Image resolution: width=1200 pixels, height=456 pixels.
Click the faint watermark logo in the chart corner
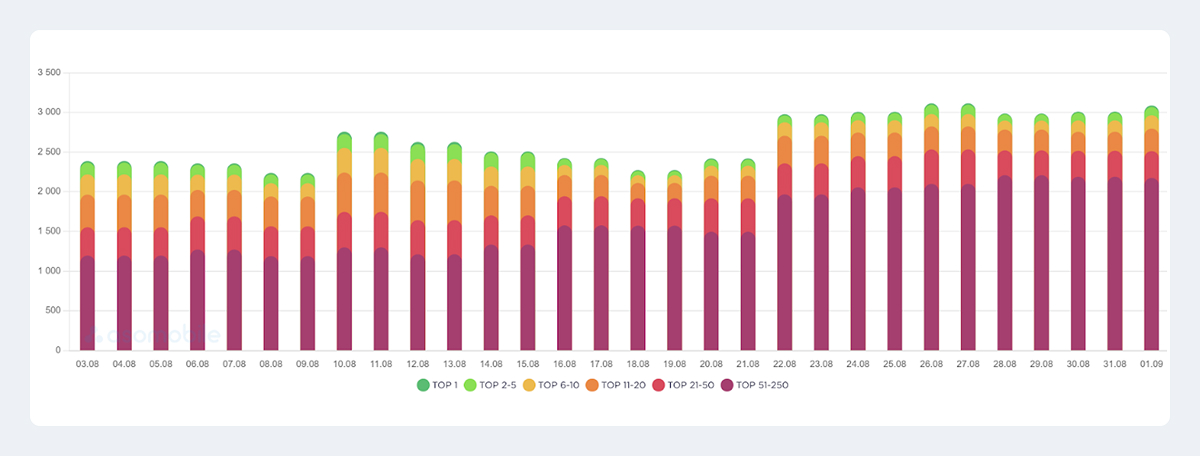click(x=150, y=337)
